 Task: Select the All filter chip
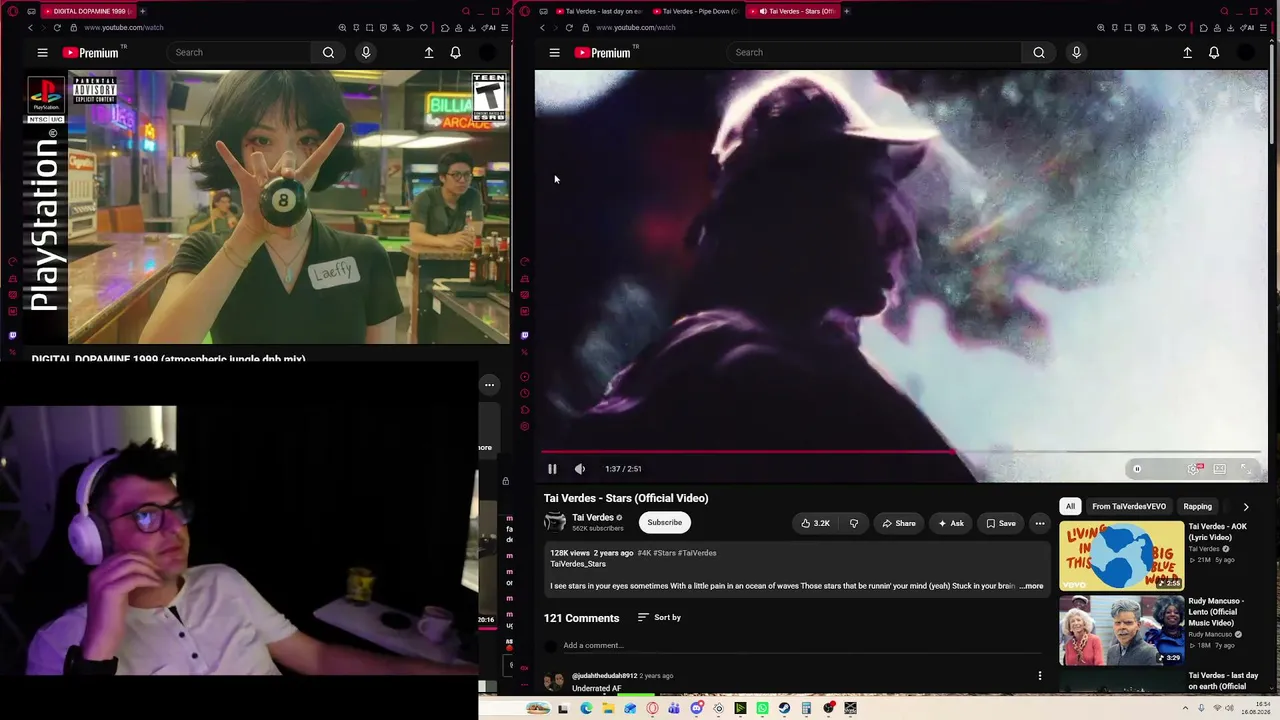1070,507
